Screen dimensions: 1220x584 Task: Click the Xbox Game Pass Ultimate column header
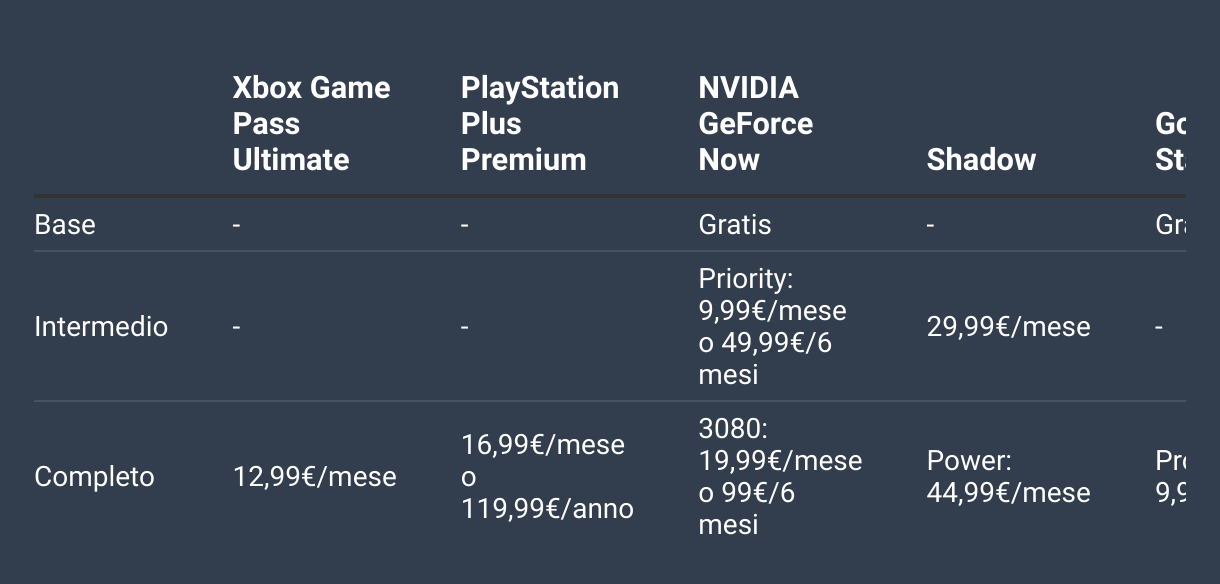[x=311, y=124]
